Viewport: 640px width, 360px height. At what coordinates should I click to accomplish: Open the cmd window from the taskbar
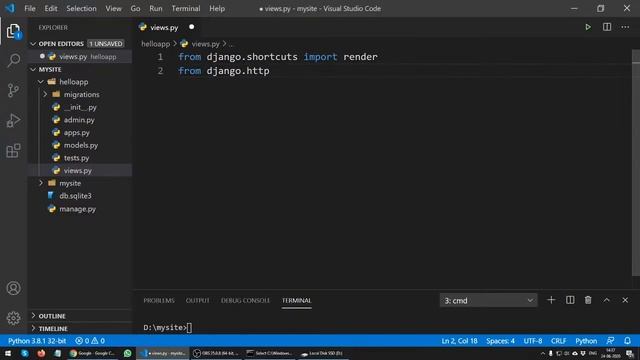pyautogui.click(x=270, y=353)
